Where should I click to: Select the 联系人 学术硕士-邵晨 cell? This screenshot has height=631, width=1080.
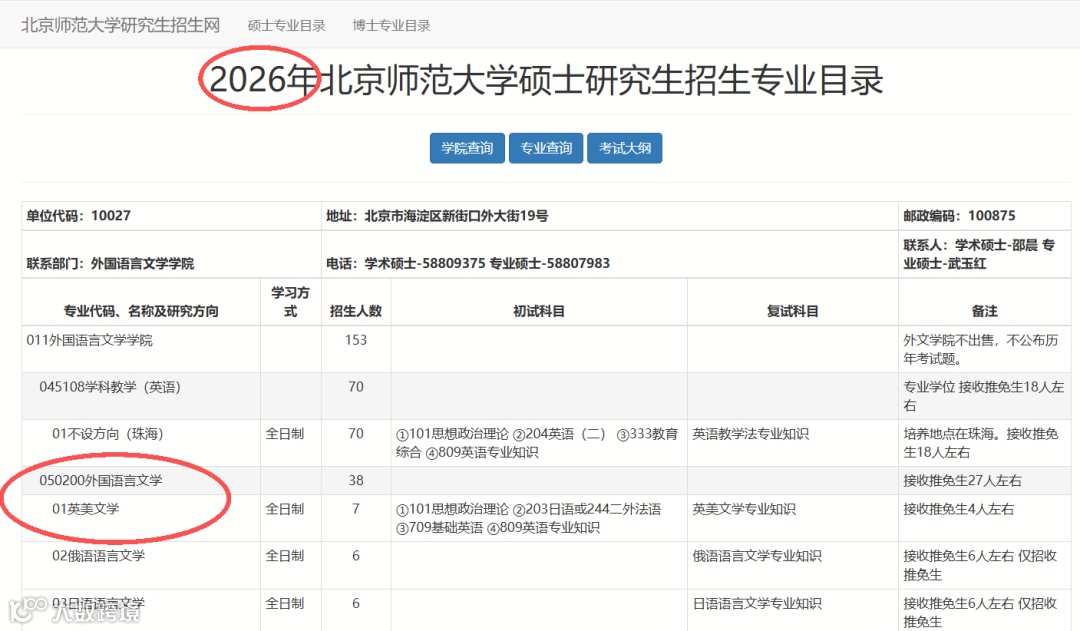(984, 254)
